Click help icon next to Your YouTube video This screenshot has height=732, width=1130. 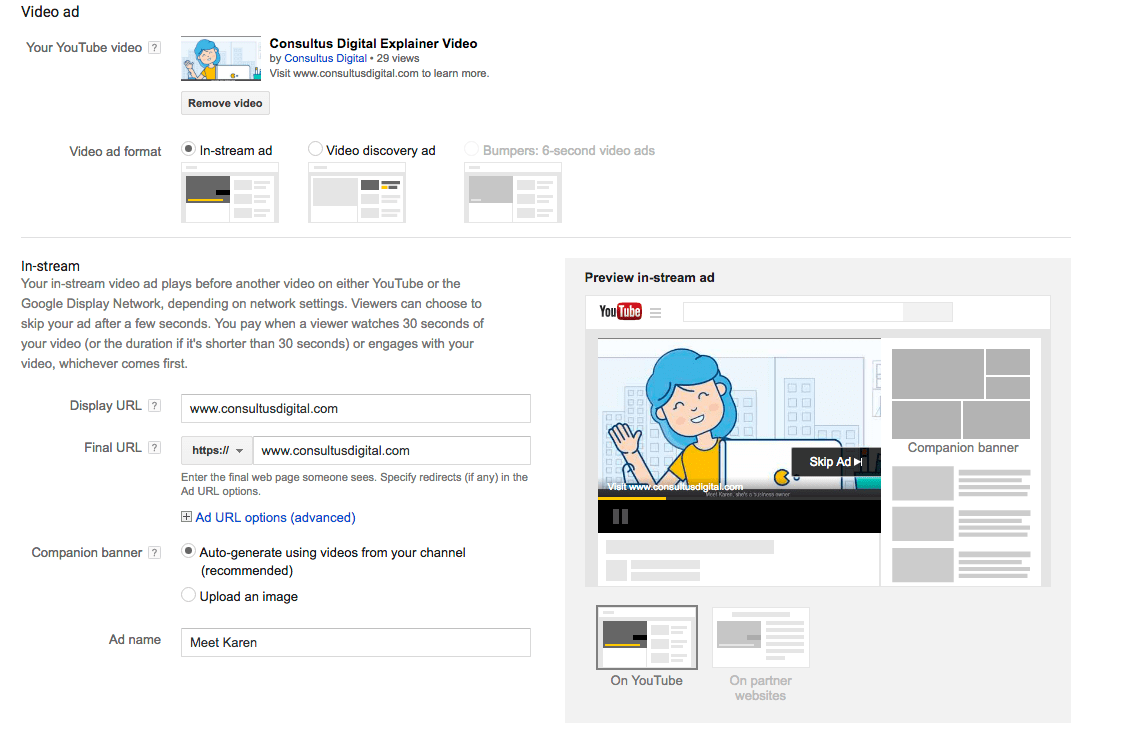tap(154, 48)
